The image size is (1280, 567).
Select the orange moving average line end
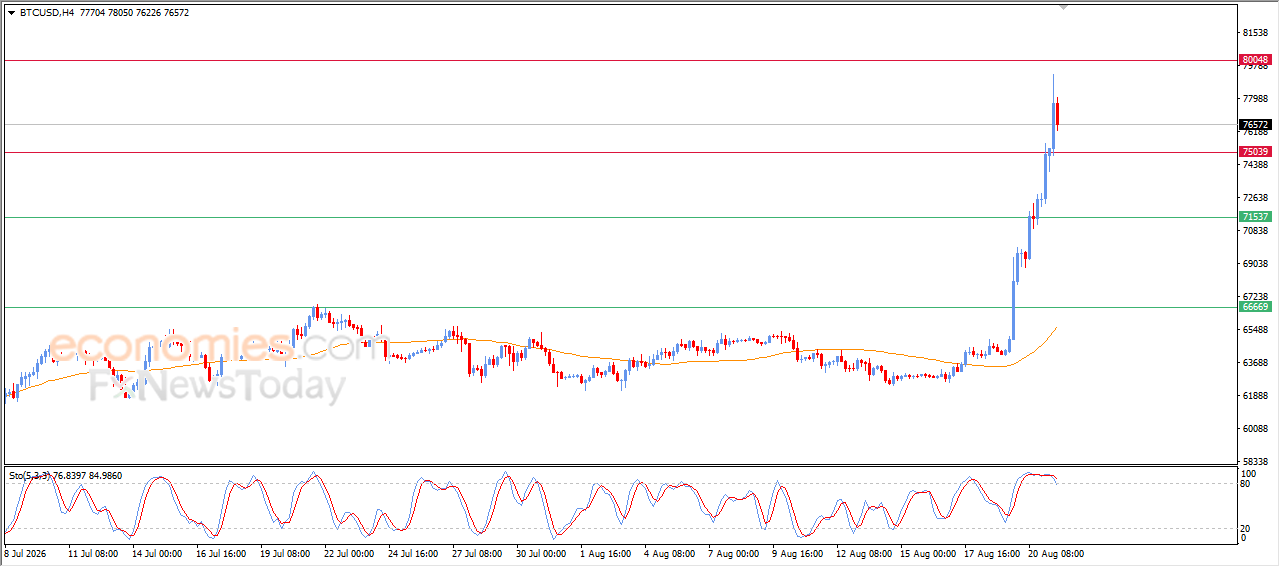point(1055,328)
